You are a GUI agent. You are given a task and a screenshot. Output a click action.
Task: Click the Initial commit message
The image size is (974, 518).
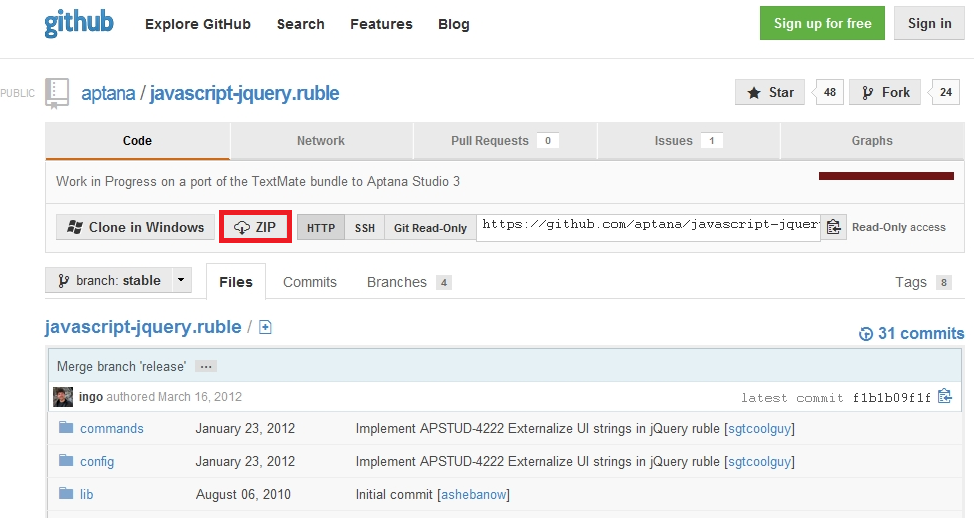click(394, 494)
